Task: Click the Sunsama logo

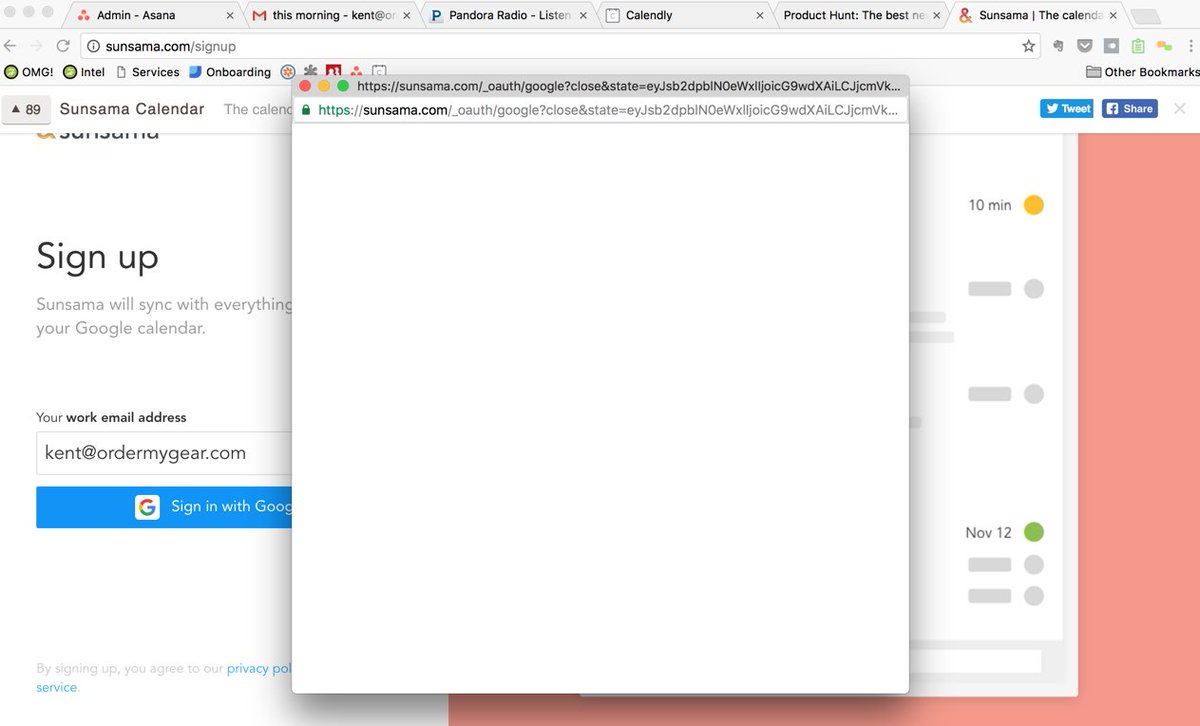Action: [98, 132]
